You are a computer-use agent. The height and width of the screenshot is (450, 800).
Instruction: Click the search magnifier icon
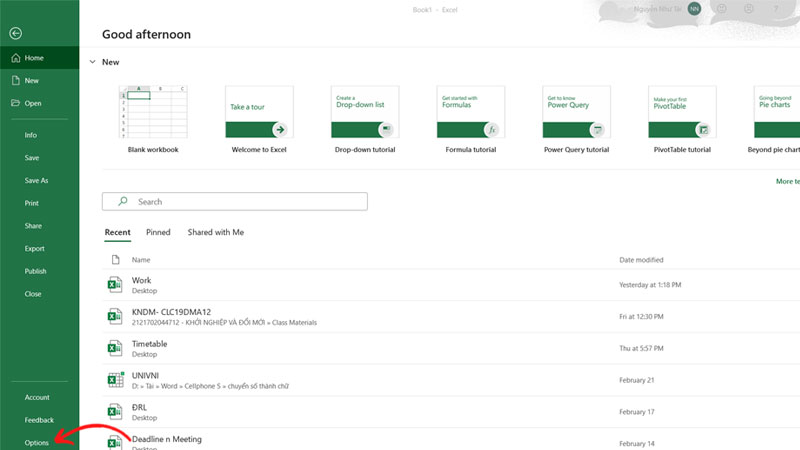click(x=123, y=201)
